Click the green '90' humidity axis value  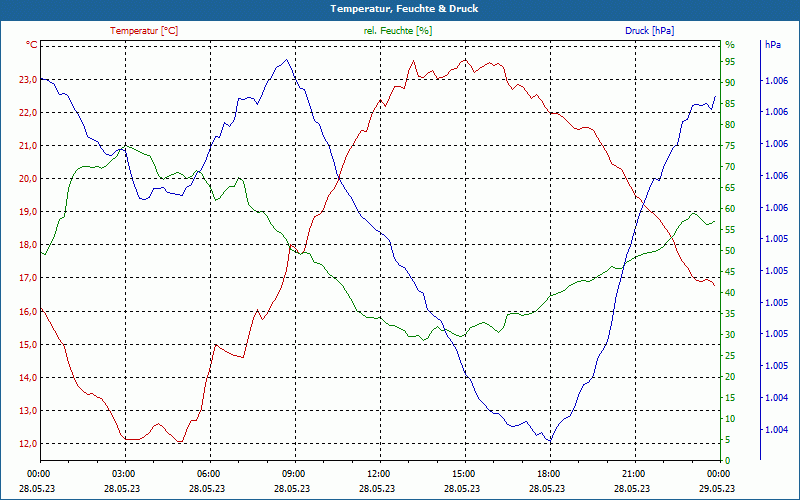click(x=730, y=83)
